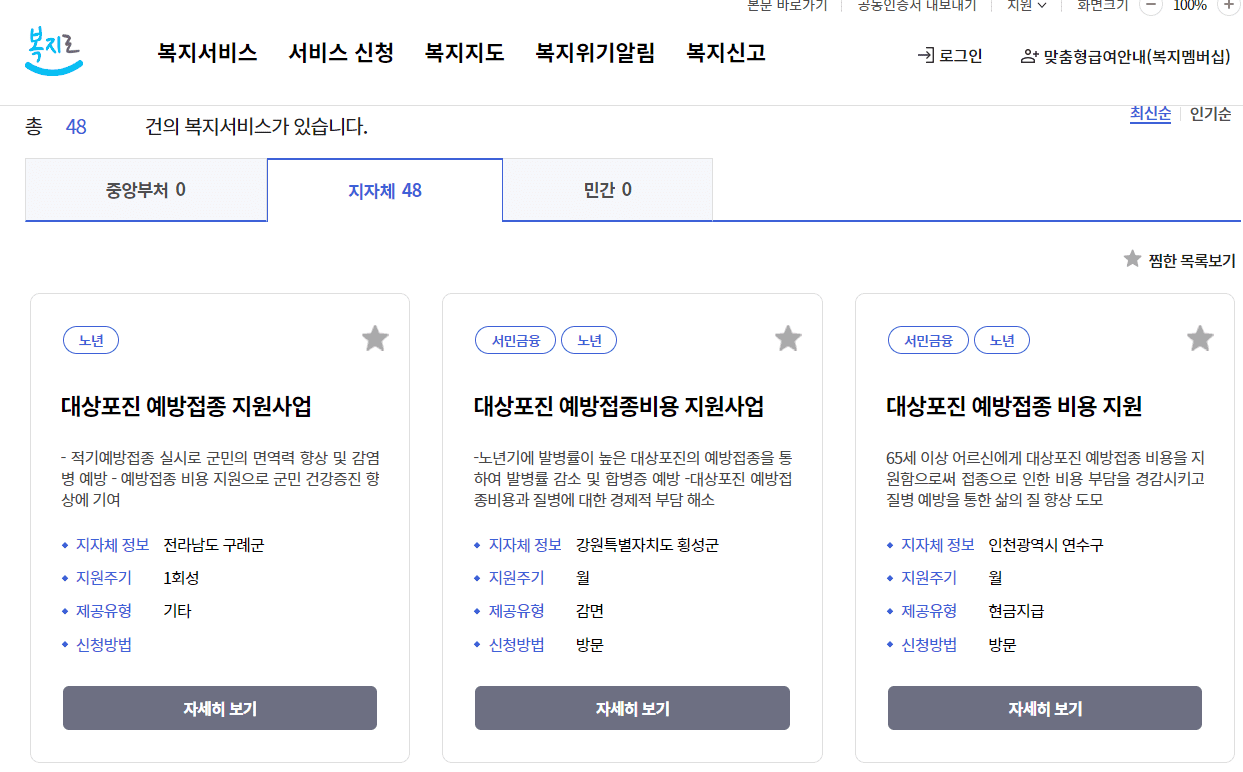1243x772 pixels.
Task: Click the 맞춤형급여안내(복지멤버십) person icon
Action: pyautogui.click(x=1030, y=57)
